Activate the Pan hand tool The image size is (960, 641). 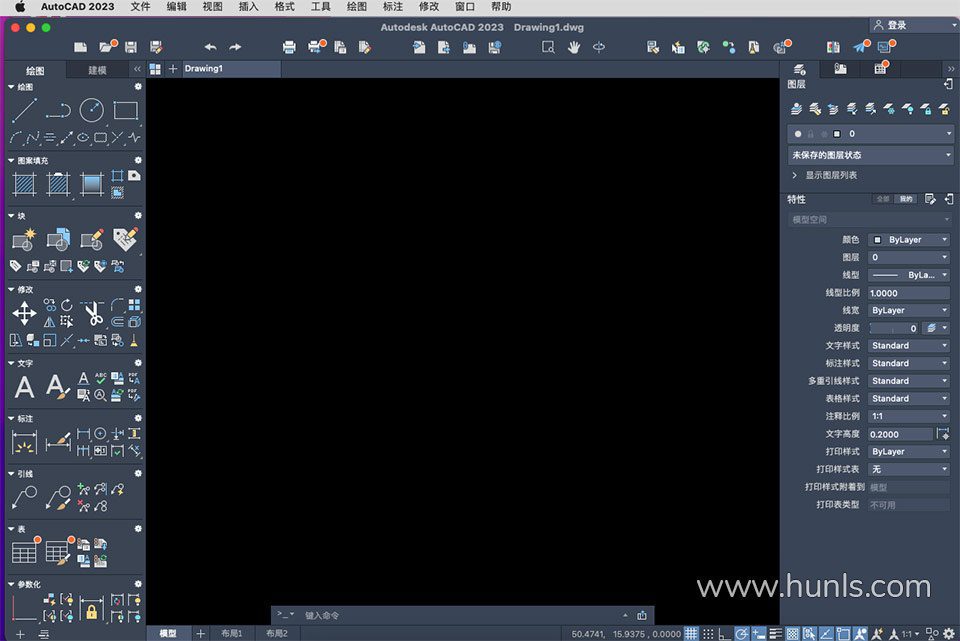coord(574,47)
